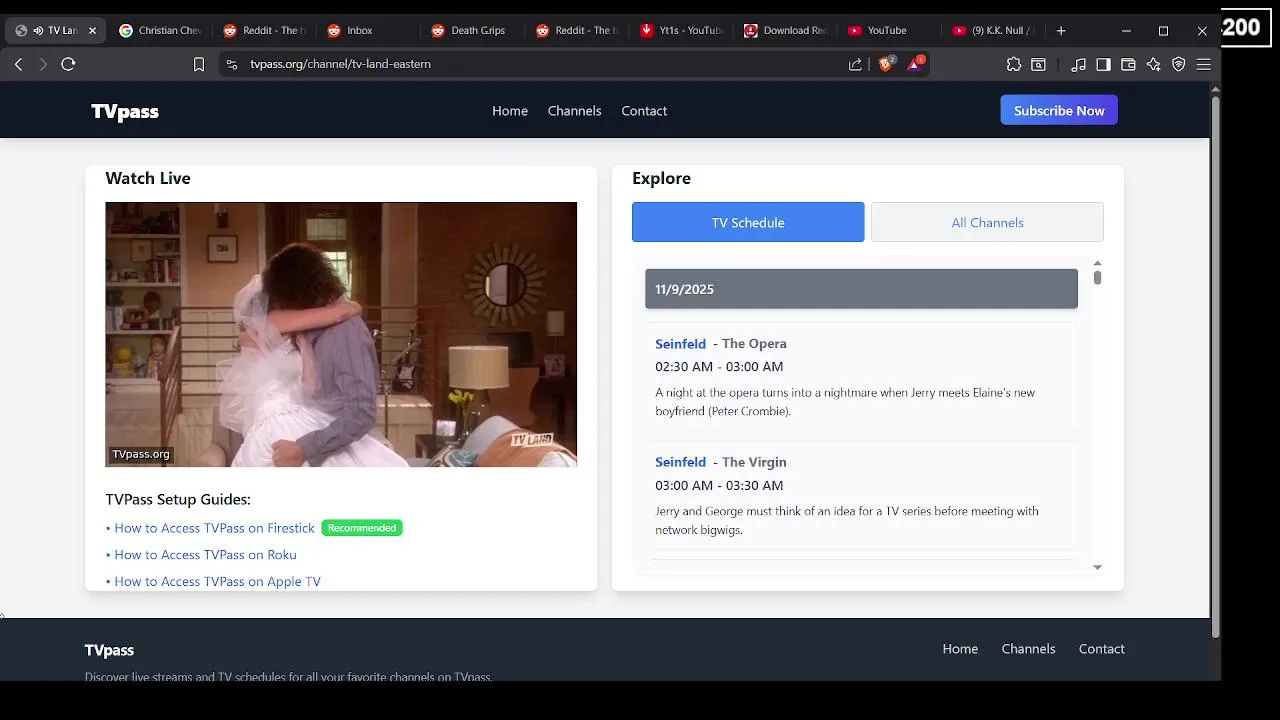Click the TVpass logo in header

125,111
